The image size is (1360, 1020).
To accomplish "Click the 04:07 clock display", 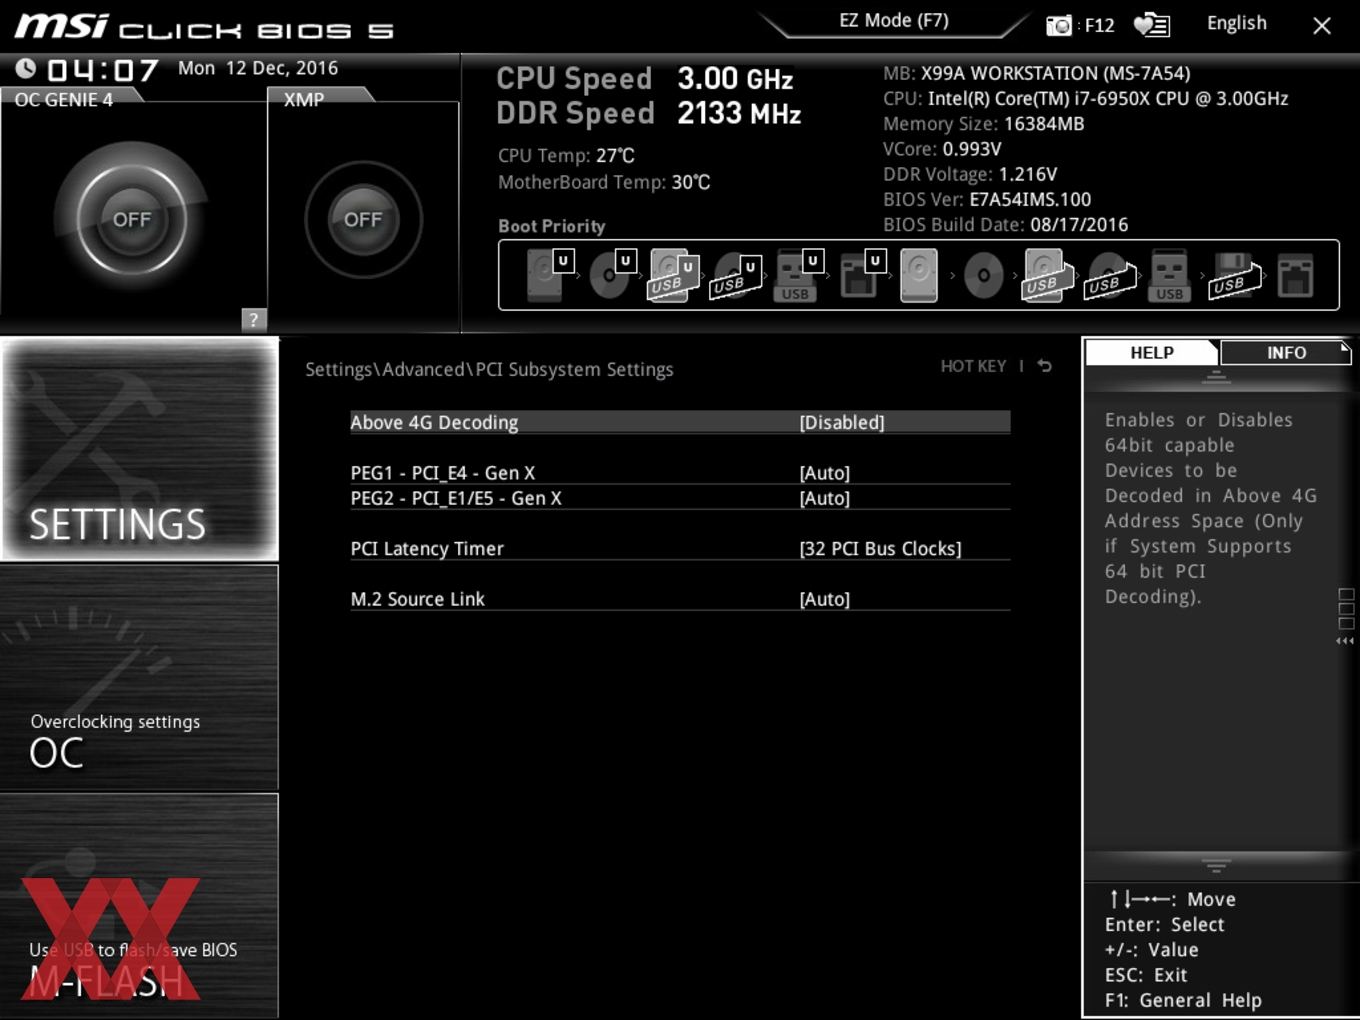I will [103, 70].
